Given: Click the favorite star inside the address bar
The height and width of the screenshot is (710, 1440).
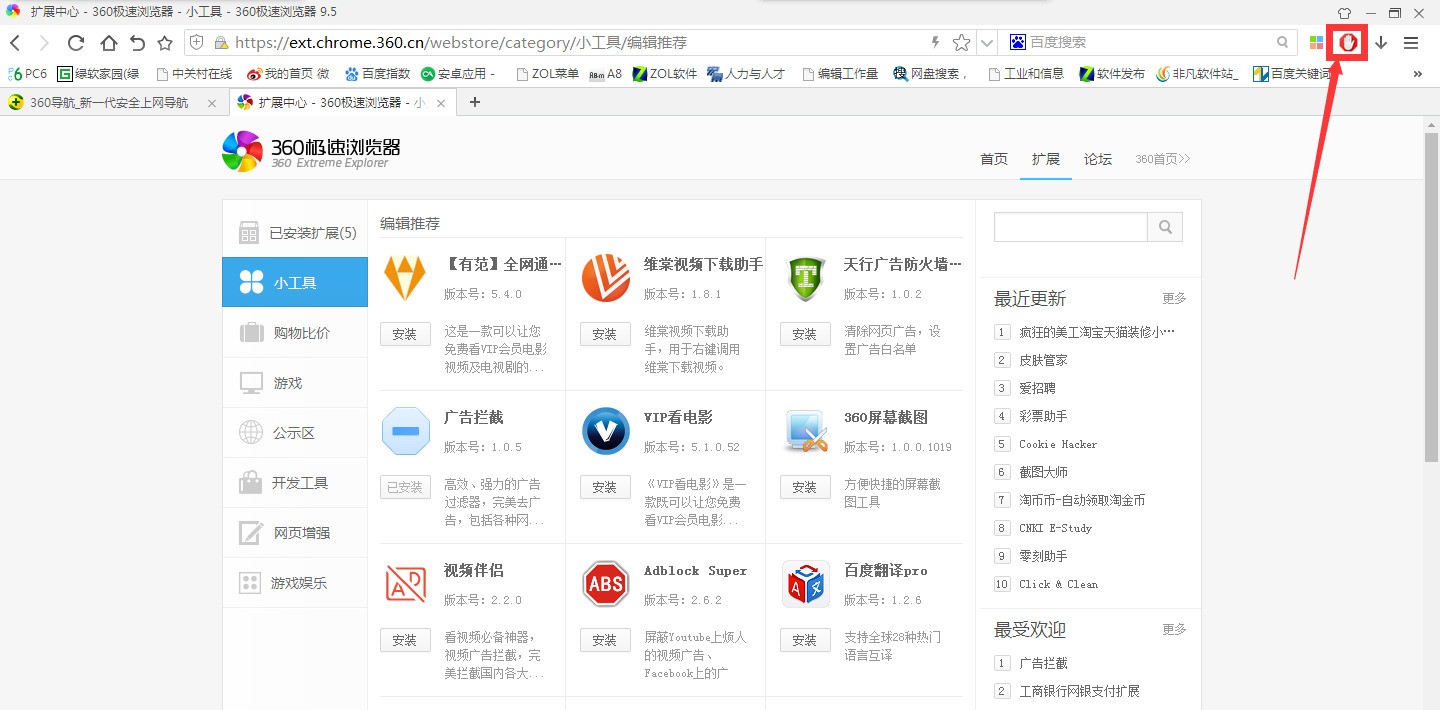Looking at the screenshot, I should pos(961,43).
